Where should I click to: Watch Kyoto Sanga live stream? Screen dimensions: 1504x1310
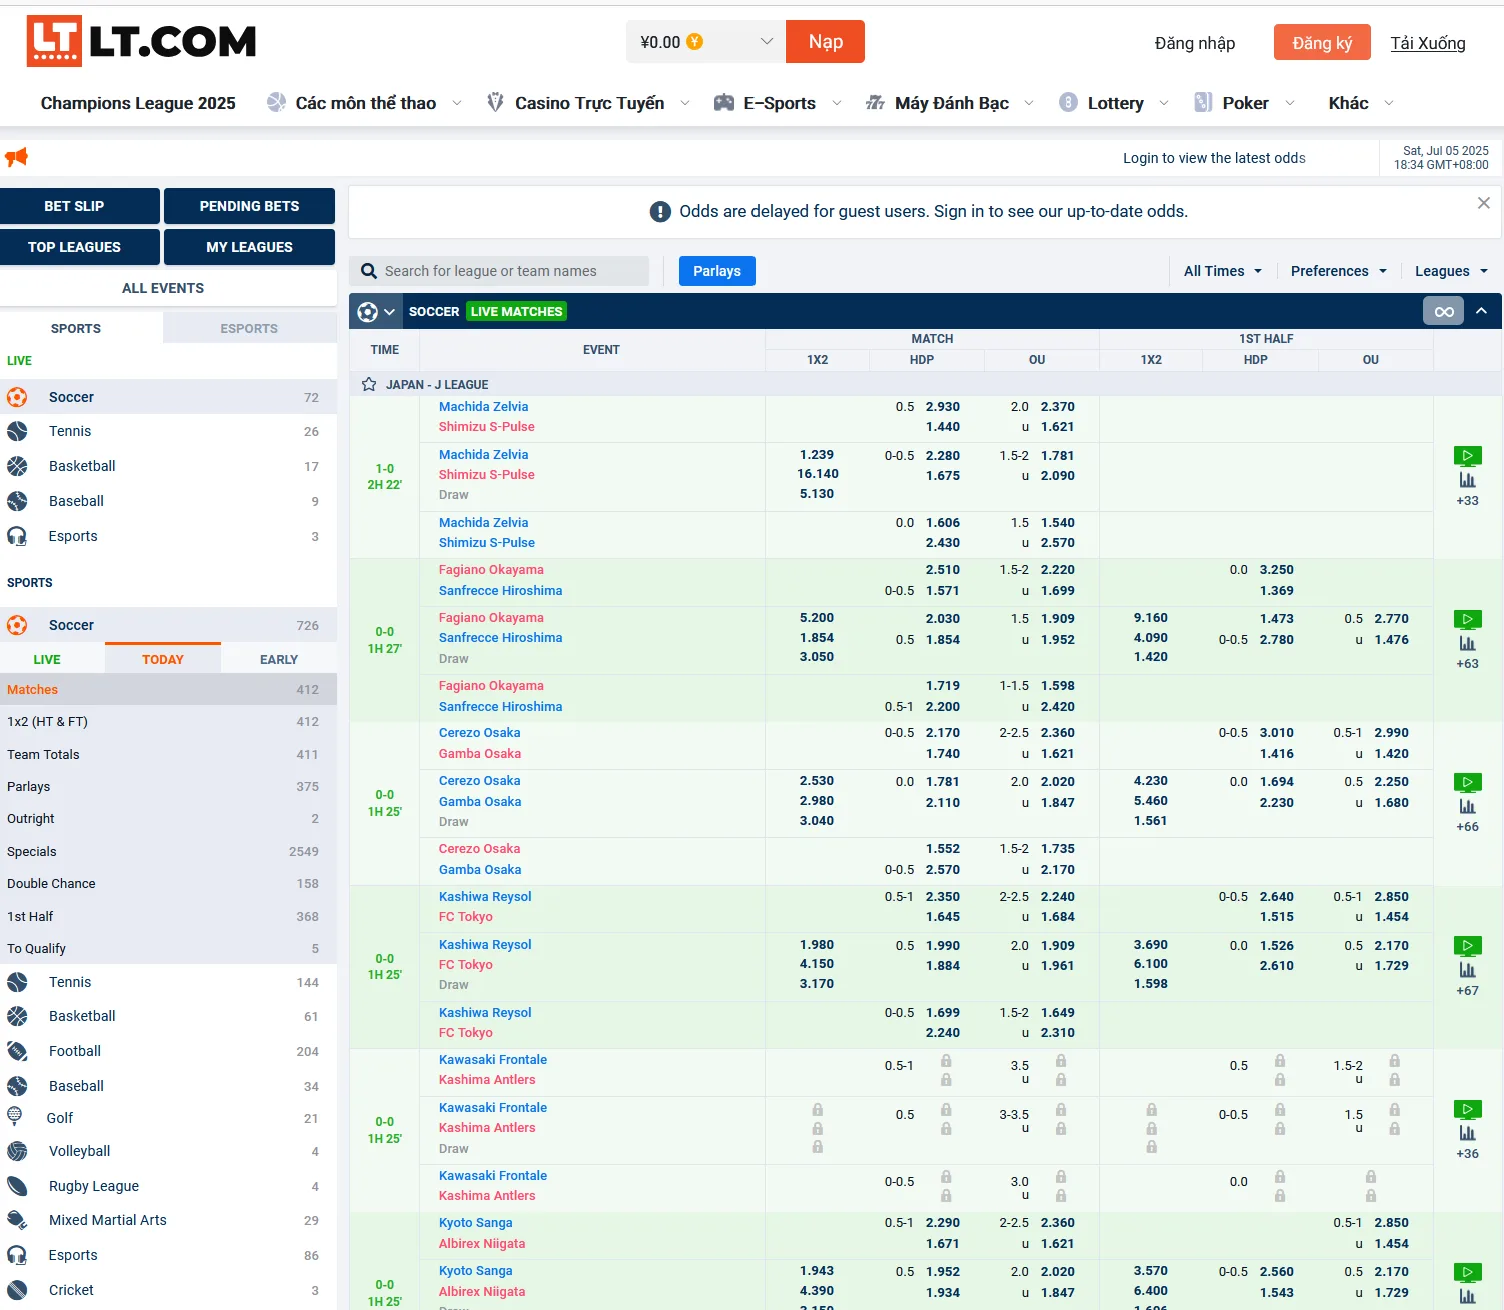coord(1467,1272)
